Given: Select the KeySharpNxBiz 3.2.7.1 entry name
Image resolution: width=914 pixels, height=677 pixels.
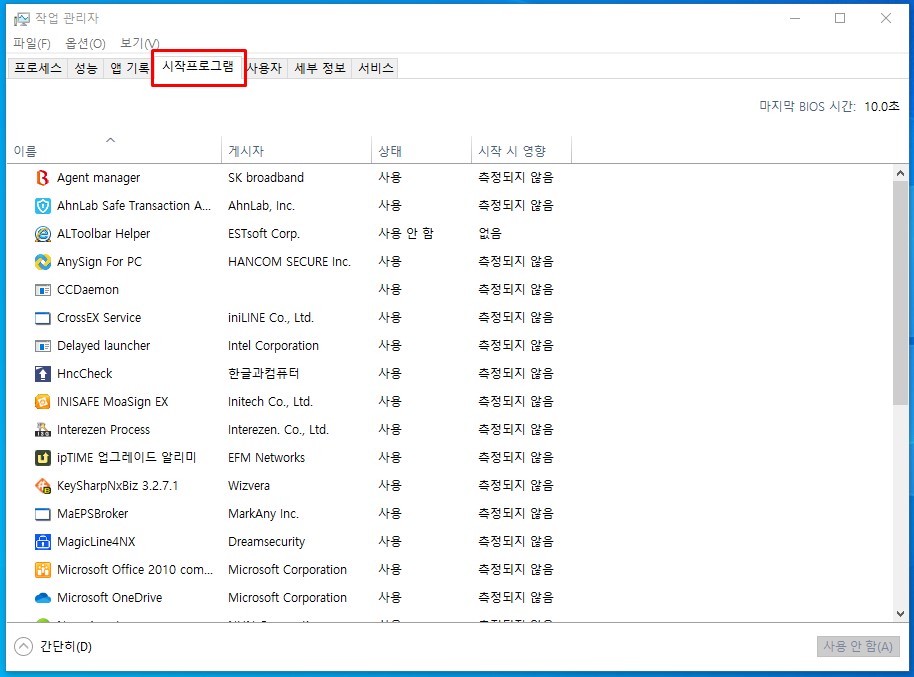Looking at the screenshot, I should 117,485.
